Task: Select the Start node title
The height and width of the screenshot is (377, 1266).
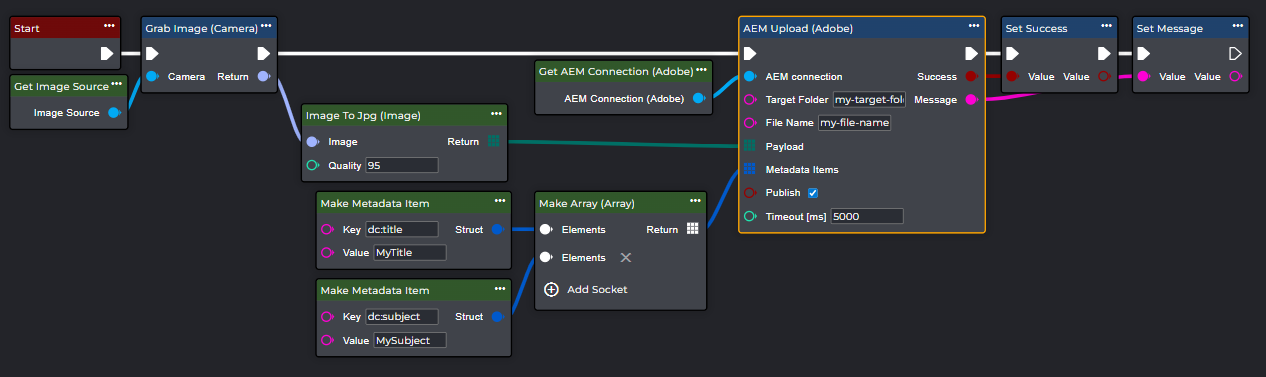Action: 27,29
